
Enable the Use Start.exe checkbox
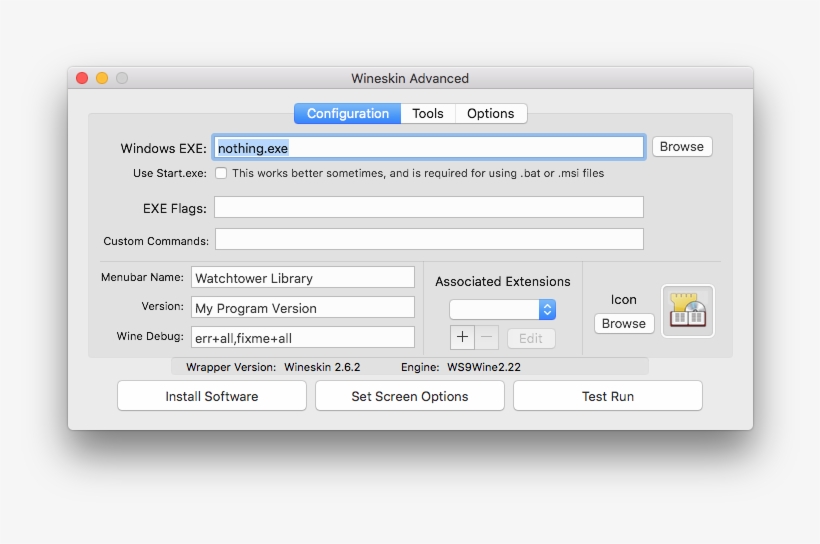221,173
